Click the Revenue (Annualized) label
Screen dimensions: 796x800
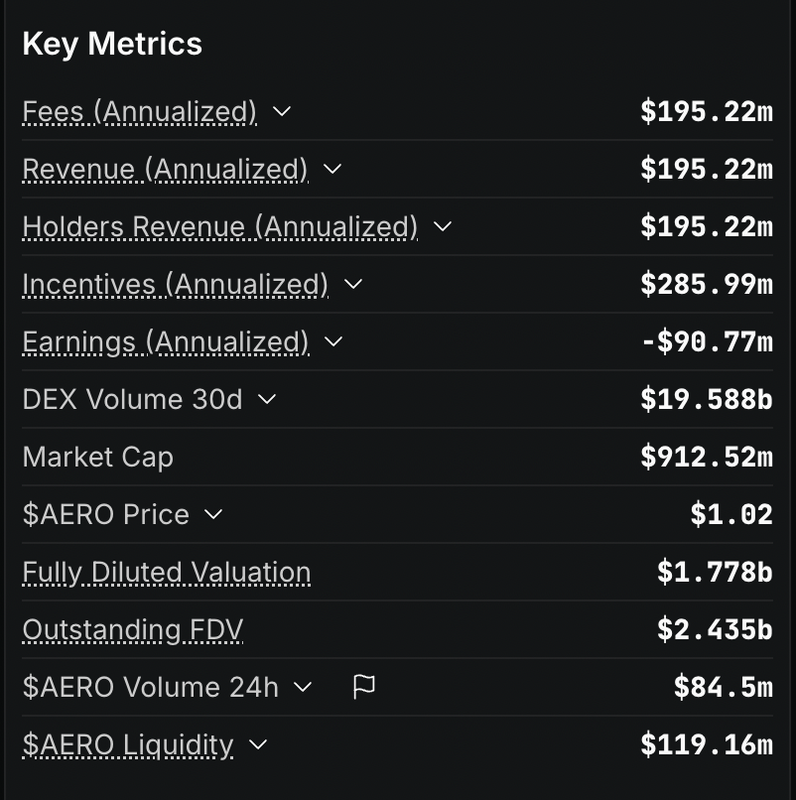click(165, 169)
